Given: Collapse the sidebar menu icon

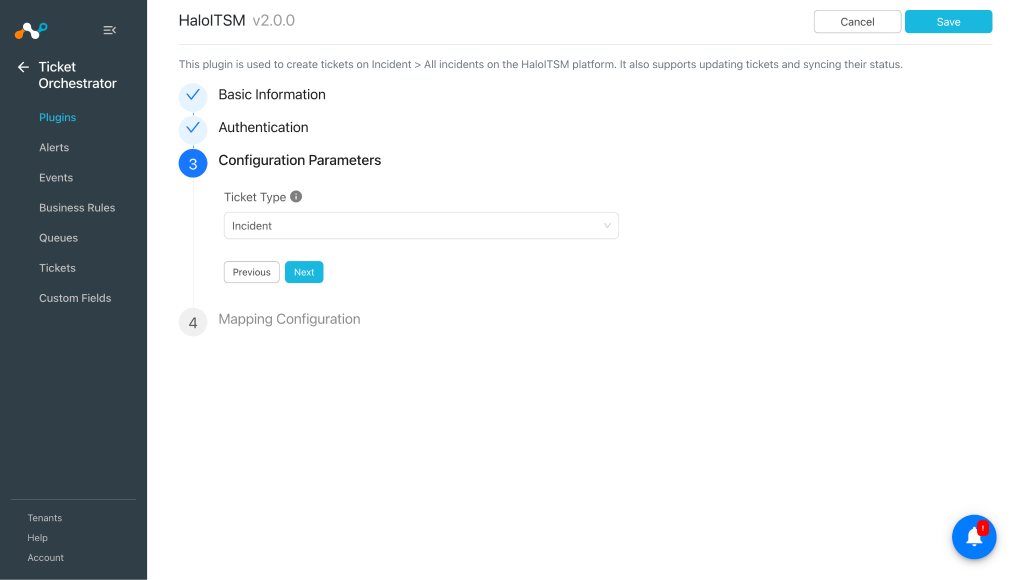Looking at the screenshot, I should point(110,30).
